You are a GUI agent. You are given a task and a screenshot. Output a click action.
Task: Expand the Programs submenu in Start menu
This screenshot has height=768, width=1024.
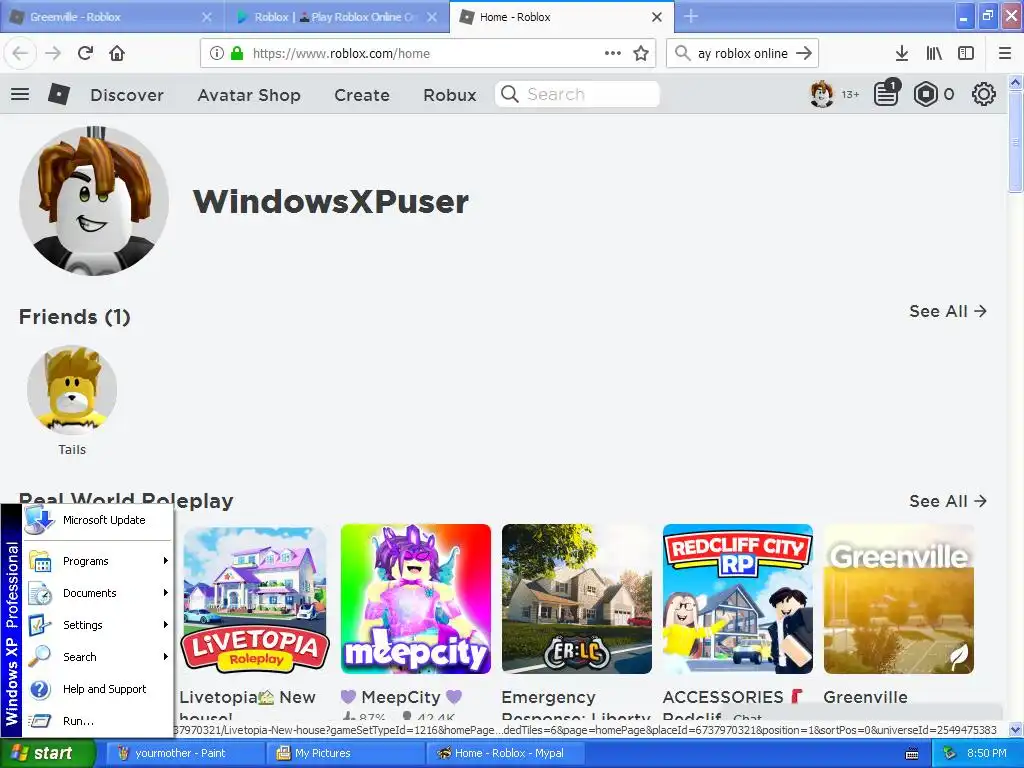[97, 561]
